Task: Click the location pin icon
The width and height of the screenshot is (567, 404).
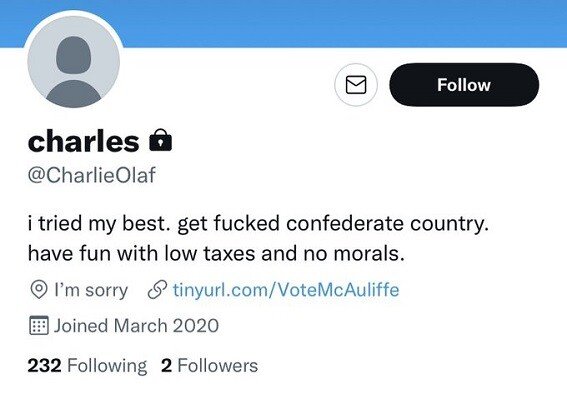Action: (x=39, y=290)
